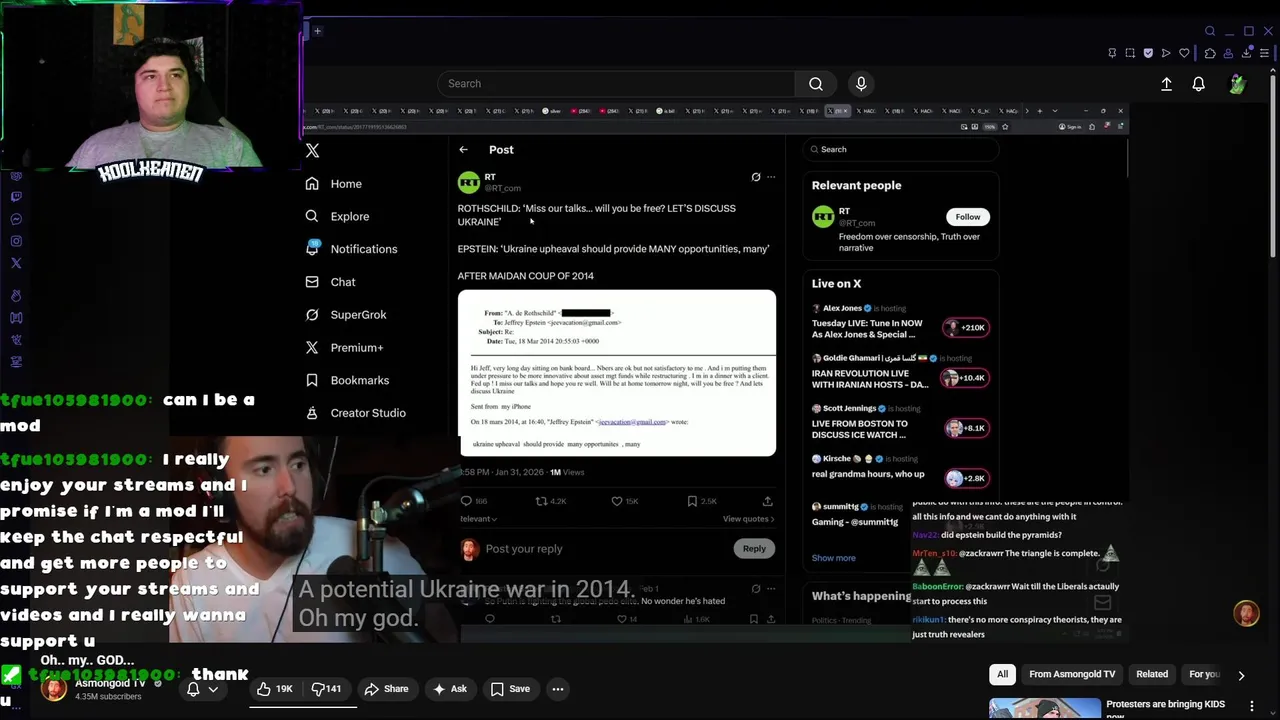This screenshot has width=1280, height=720.
Task: Share the YouTube video
Action: tap(386, 689)
